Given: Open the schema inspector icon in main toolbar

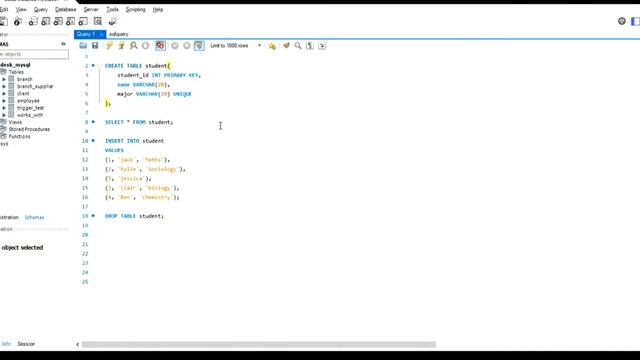Looking at the screenshot, I should pos(18,22).
